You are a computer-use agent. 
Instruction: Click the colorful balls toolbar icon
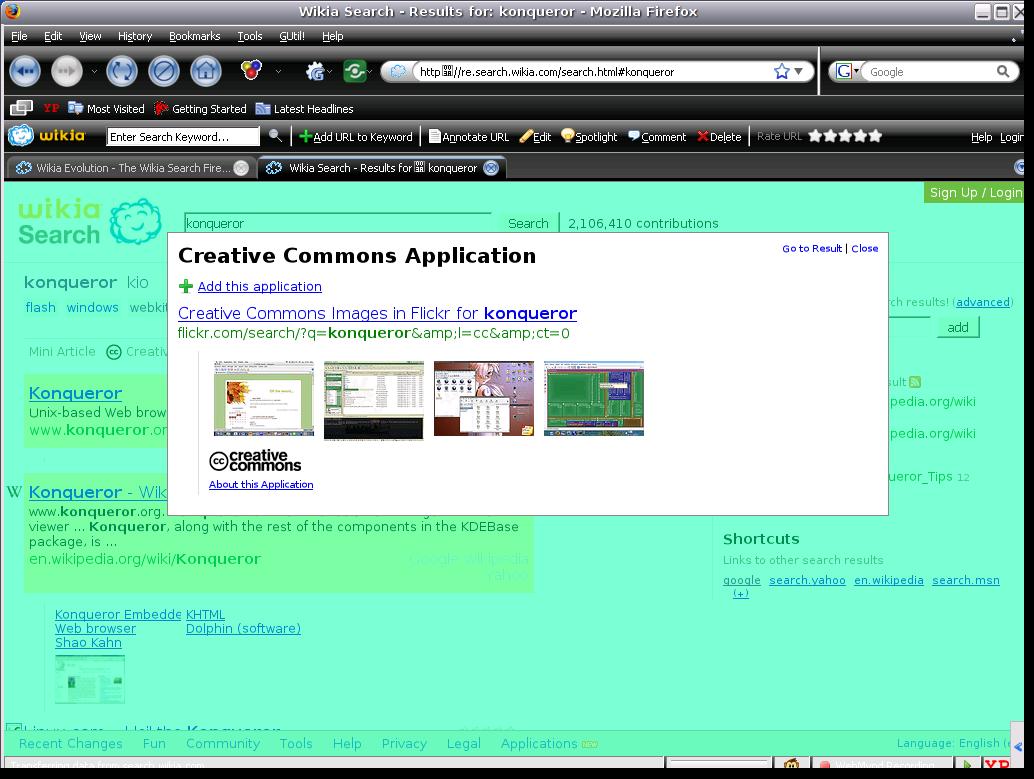(x=251, y=70)
